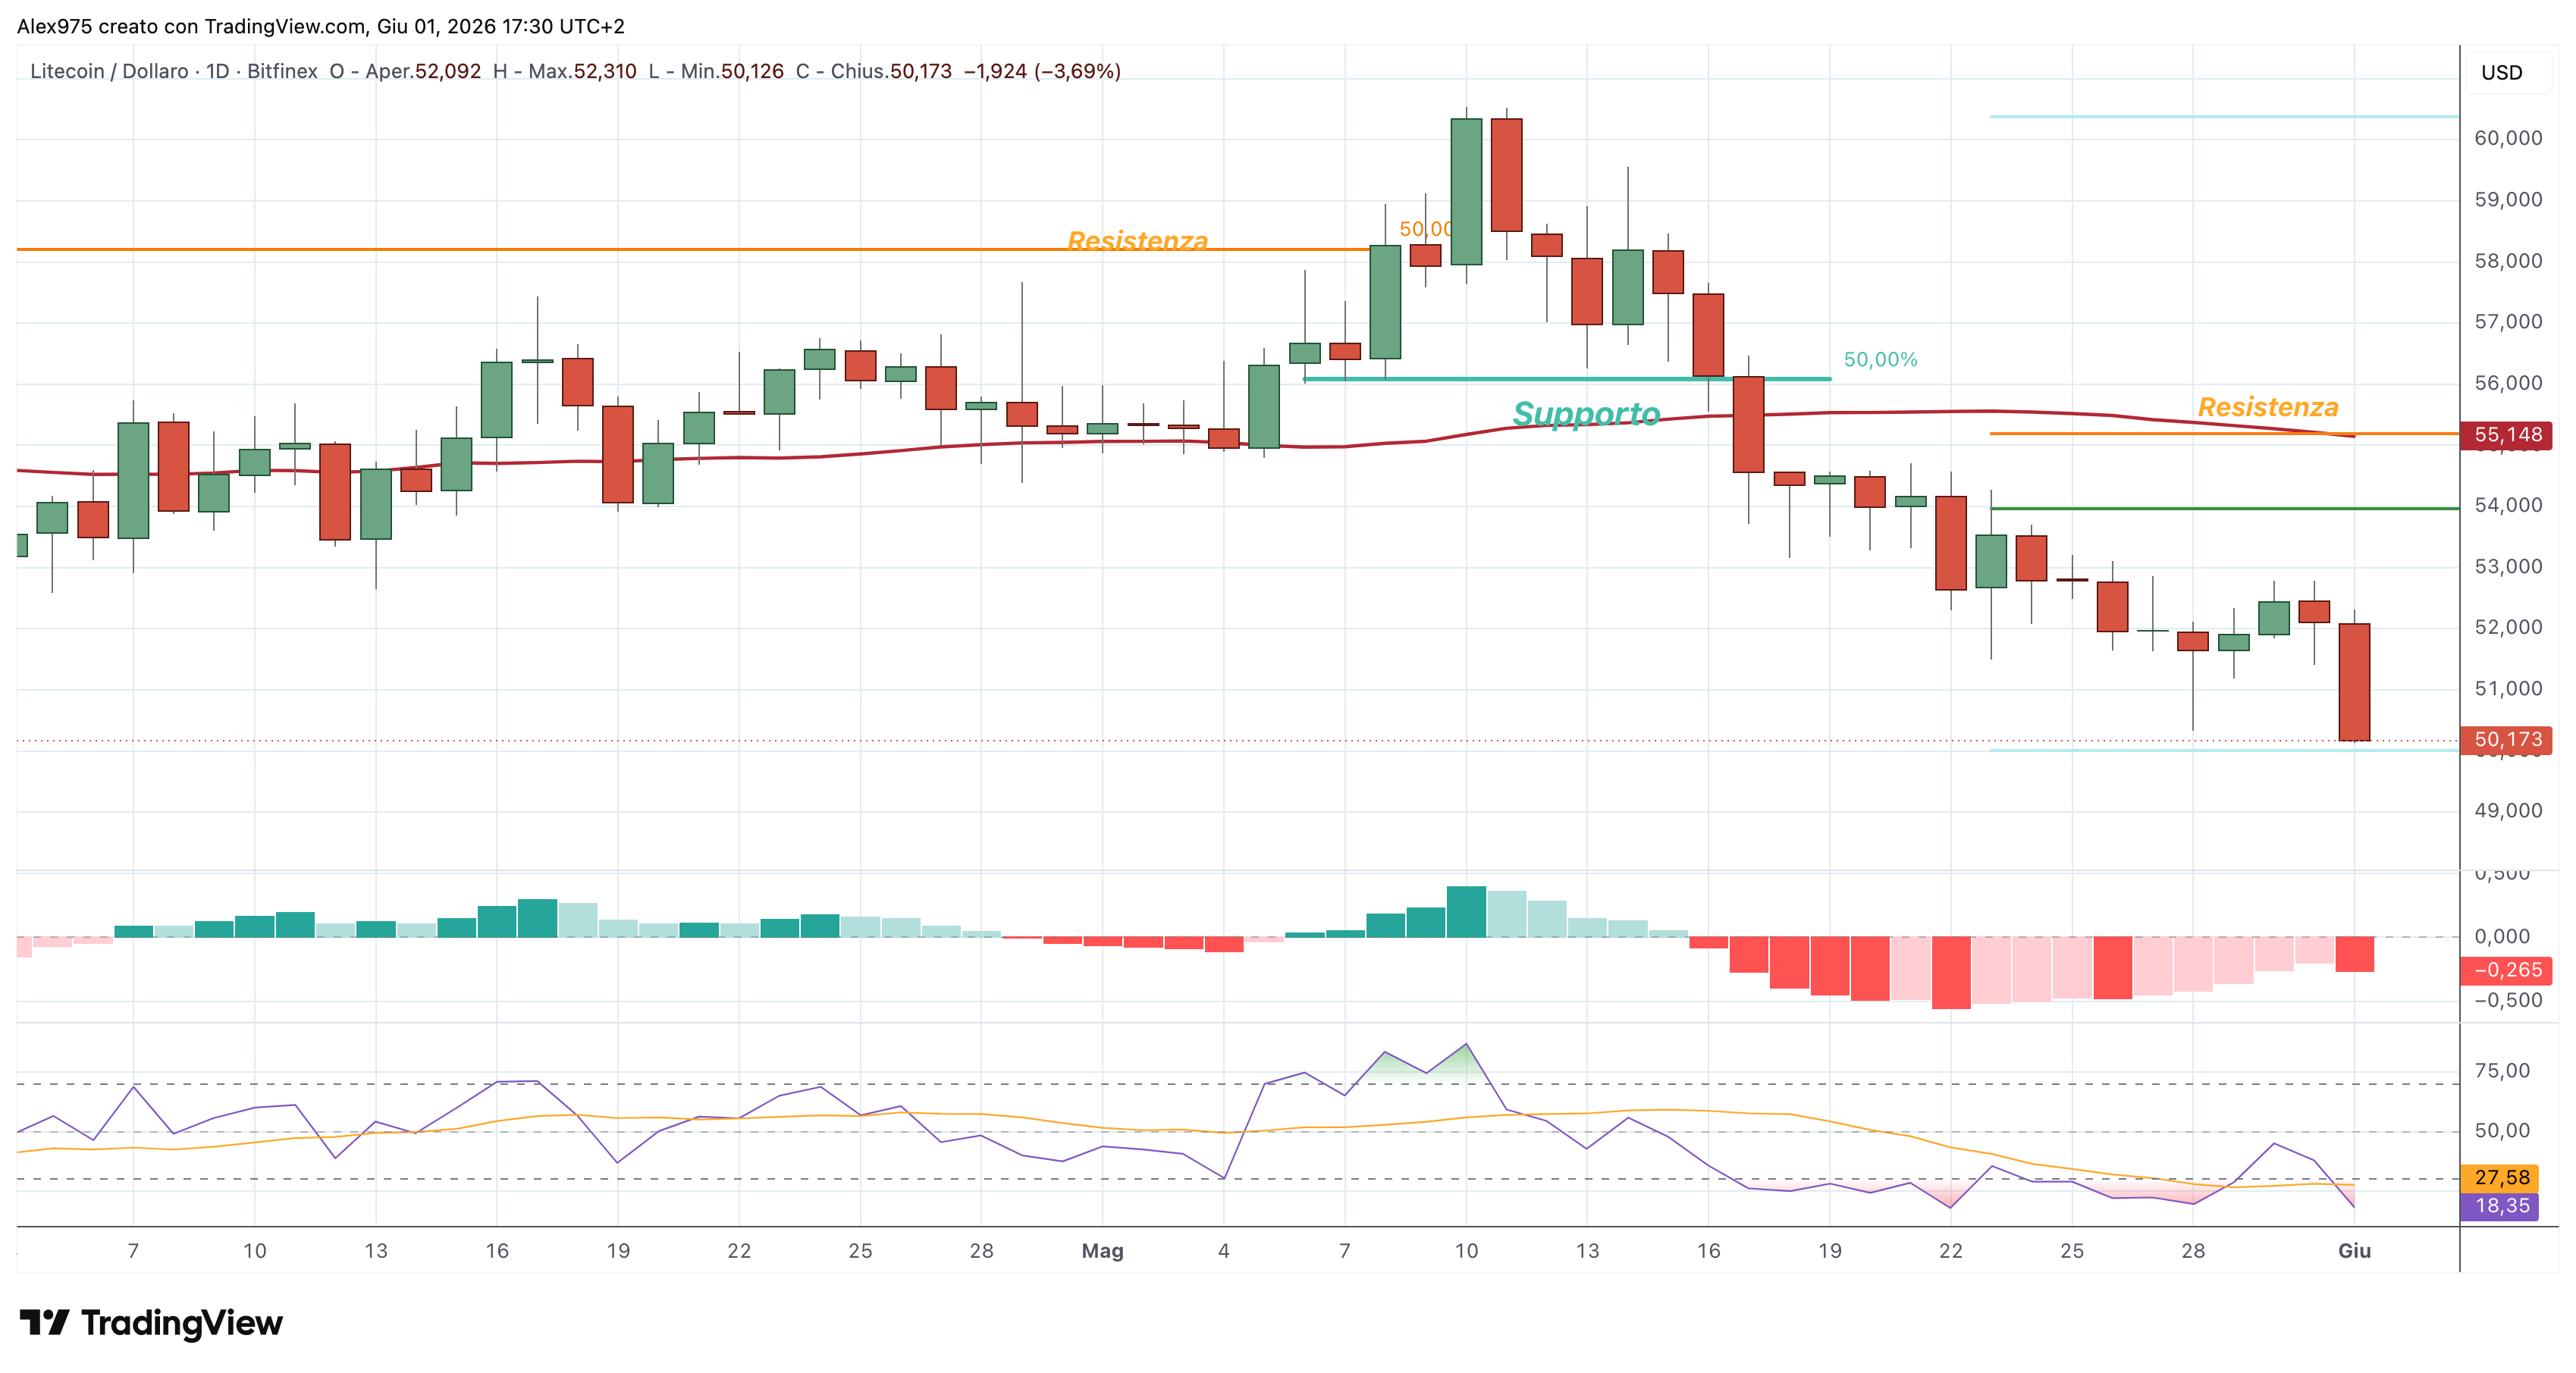
Task: Click the teal 'Supporto' chart label
Action: click(x=1586, y=413)
